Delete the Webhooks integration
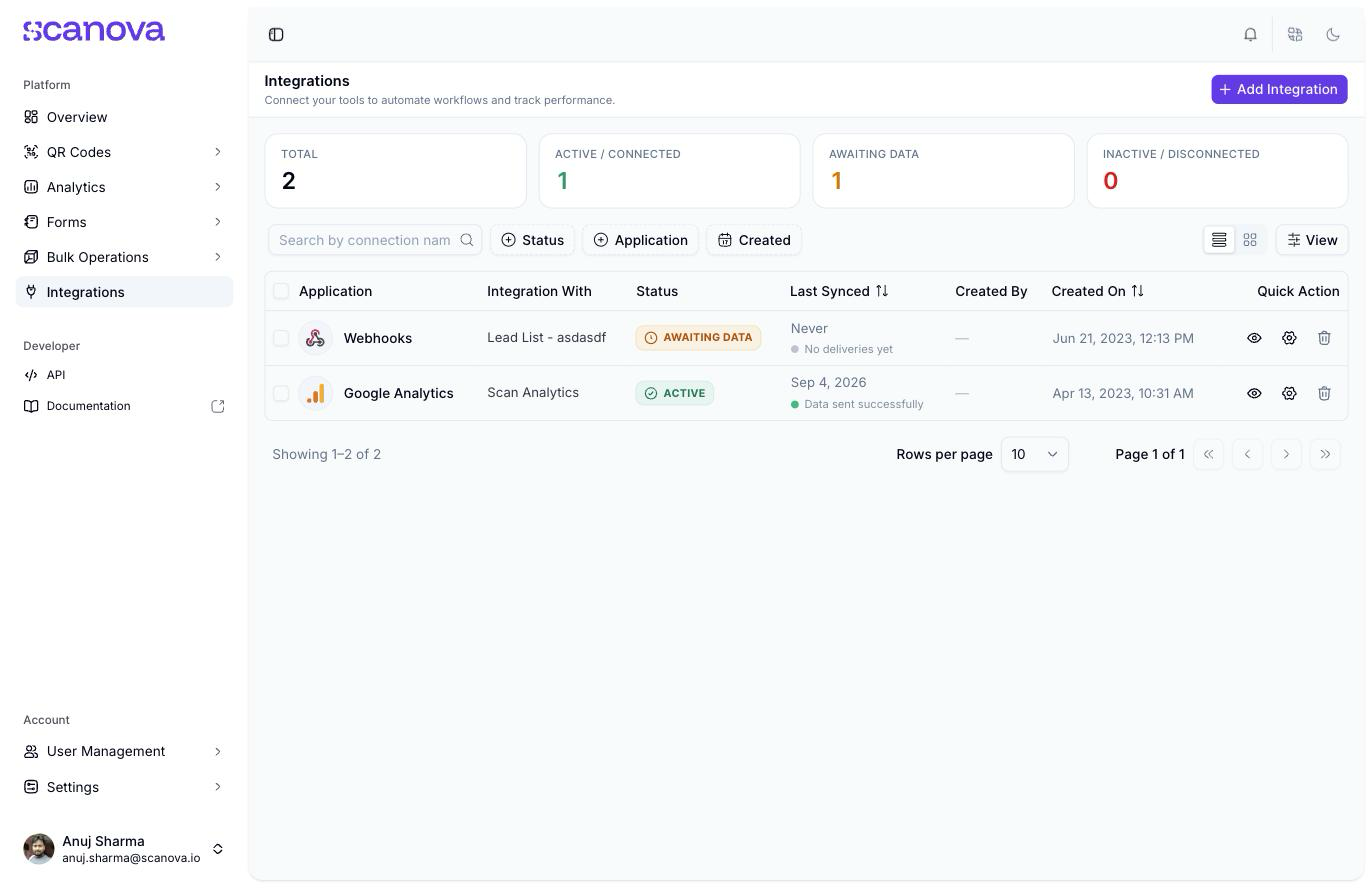Image resolution: width=1372 pixels, height=888 pixels. pyautogui.click(x=1324, y=338)
